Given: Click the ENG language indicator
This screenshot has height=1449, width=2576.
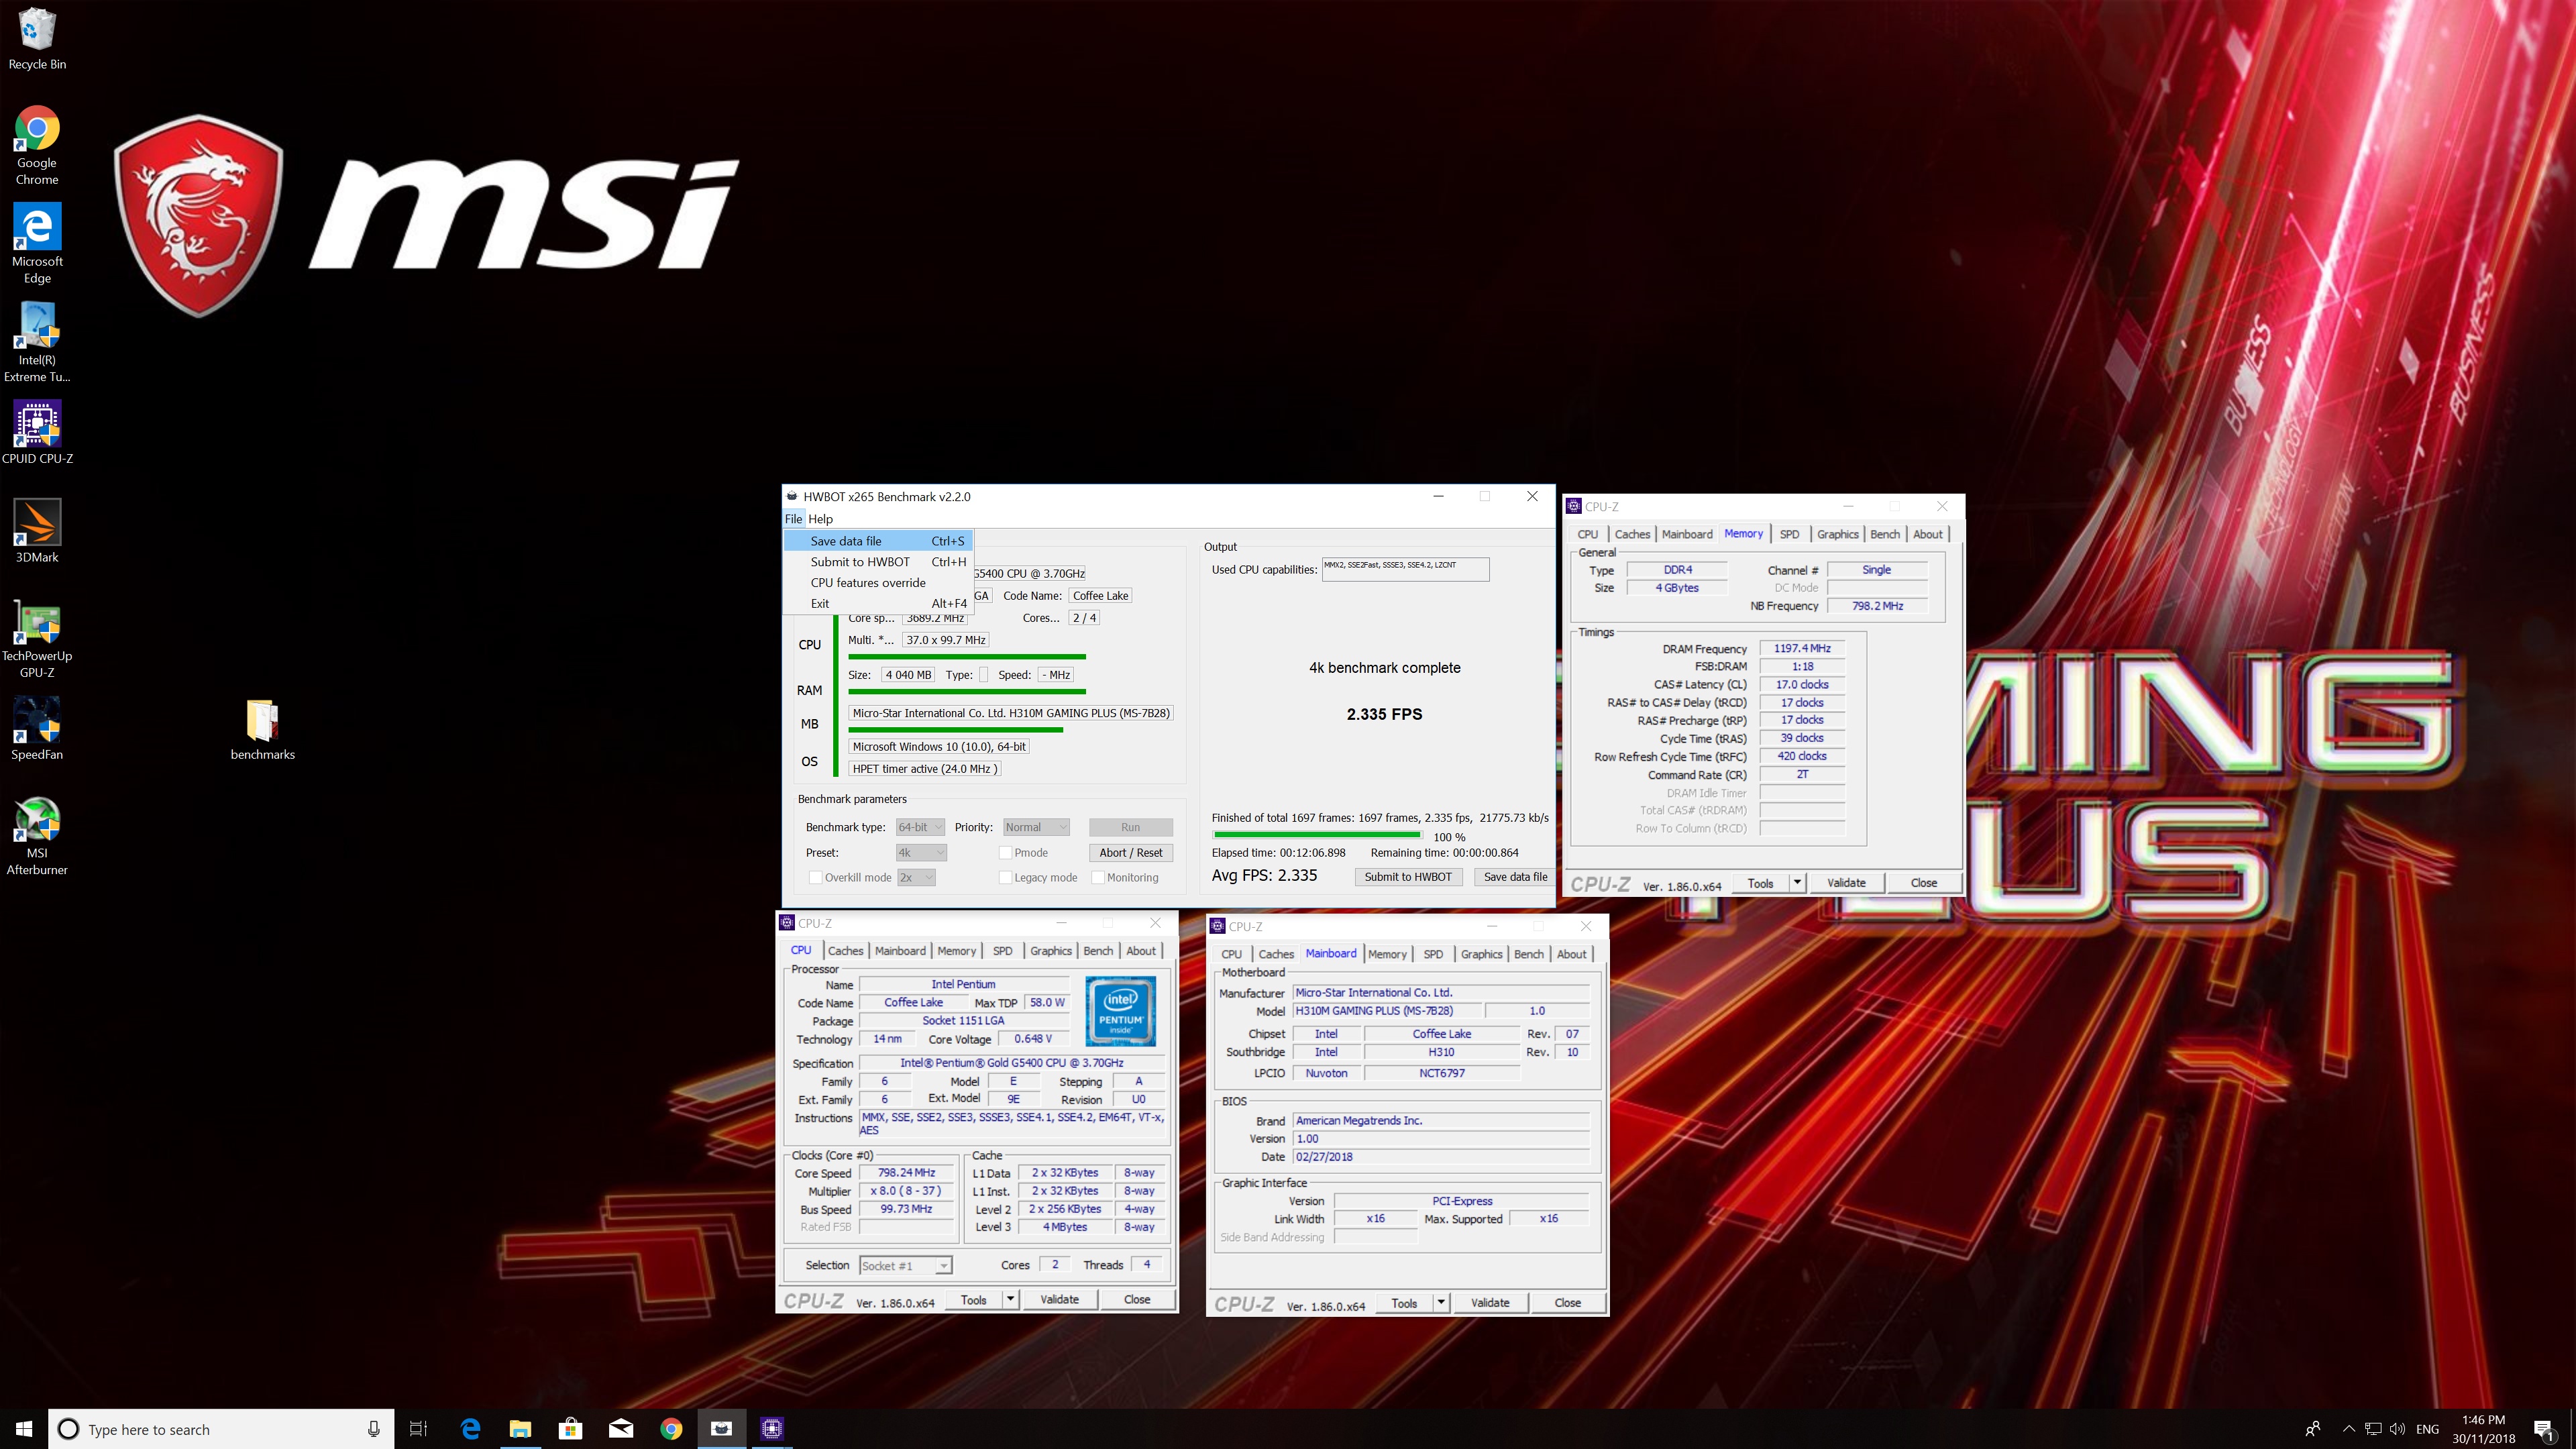Looking at the screenshot, I should 2427,1429.
